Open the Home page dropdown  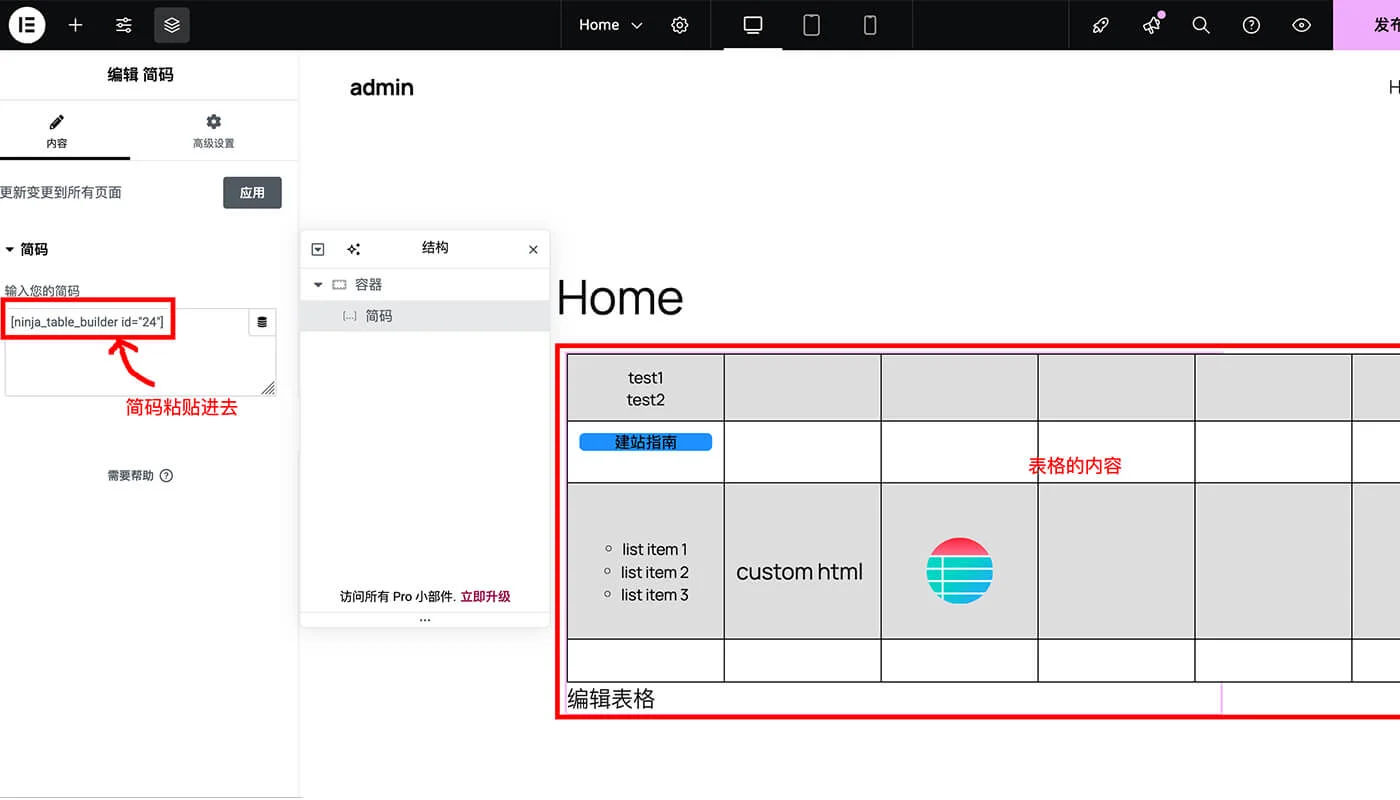coord(610,25)
